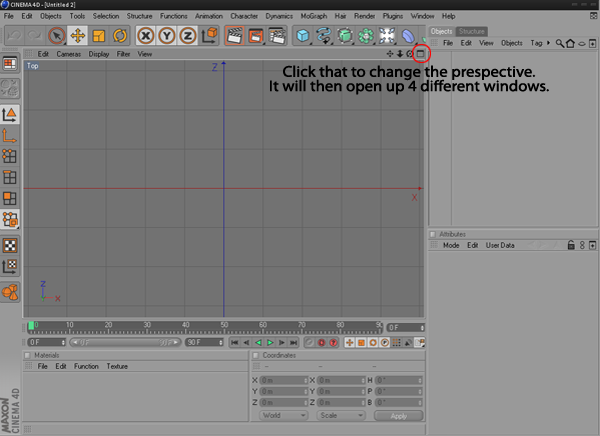Open viewport Cameras menu

pos(68,54)
